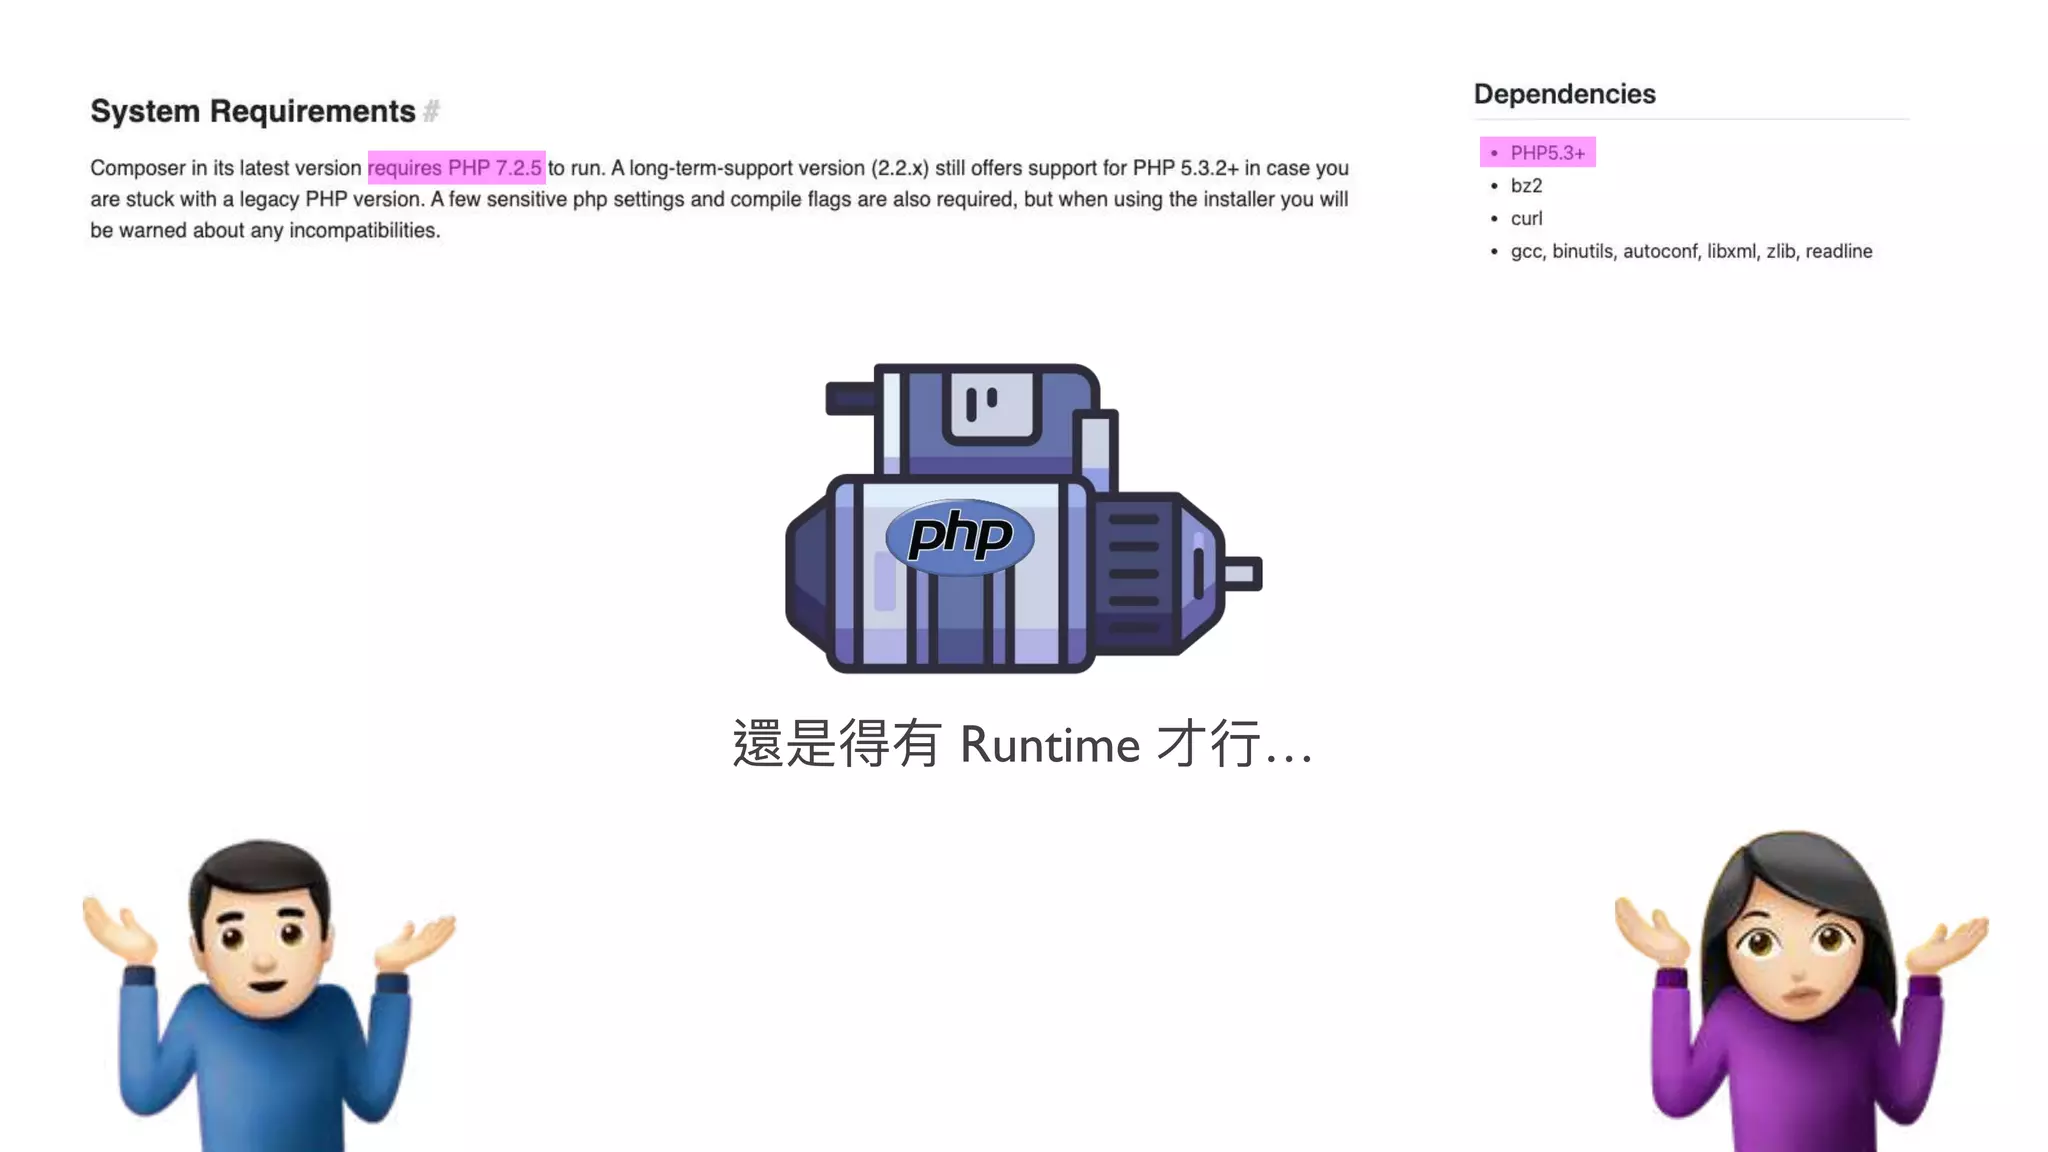This screenshot has width=2048, height=1152.
Task: Click the text 'PHP 5.3.2+ in case you'
Action: 1240,168
